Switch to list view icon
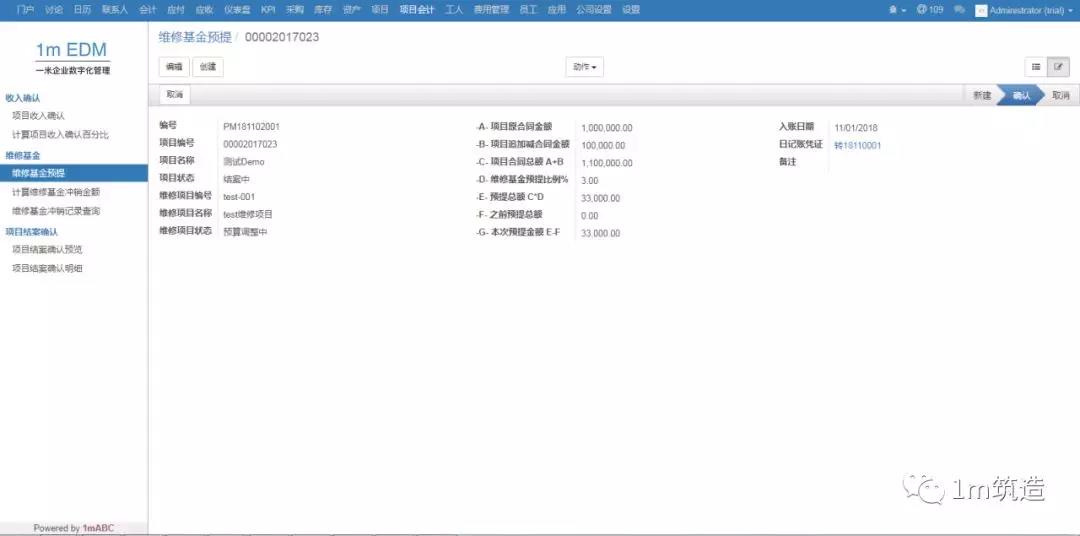This screenshot has width=1080, height=536. pos(1036,67)
